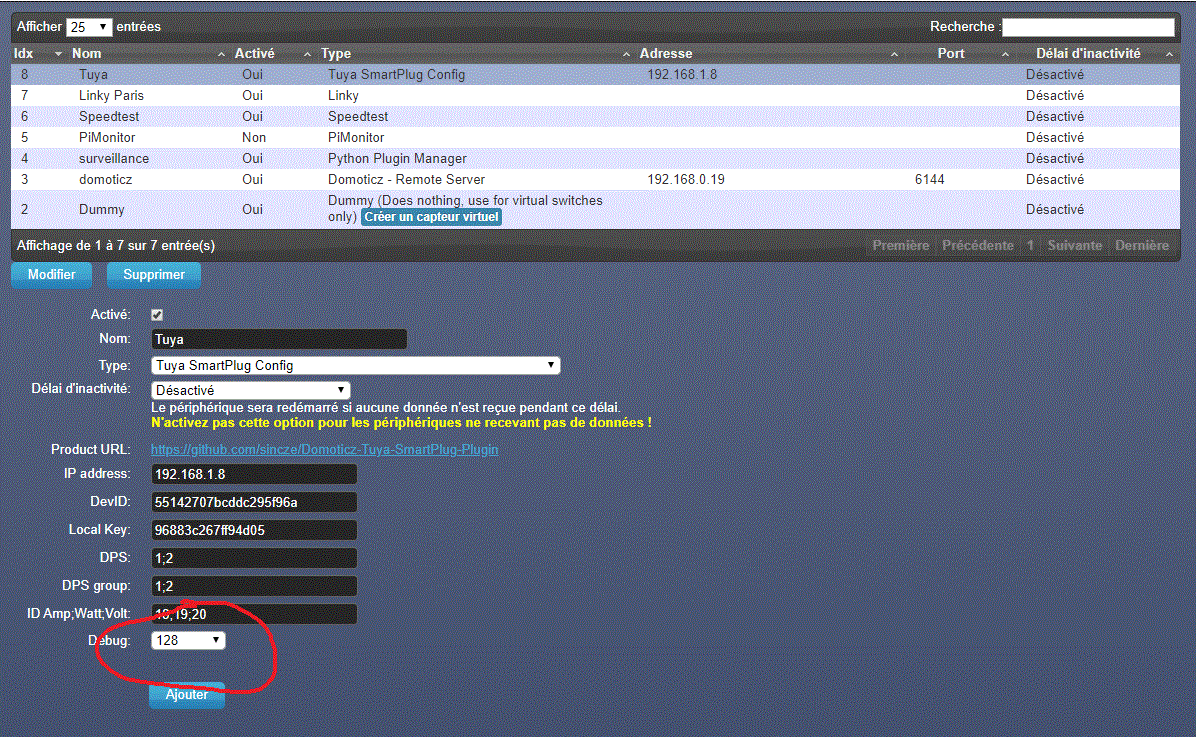Open the Type dropdown Tuya SmartPlug Config
The width and height of the screenshot is (1196, 737).
pos(355,365)
